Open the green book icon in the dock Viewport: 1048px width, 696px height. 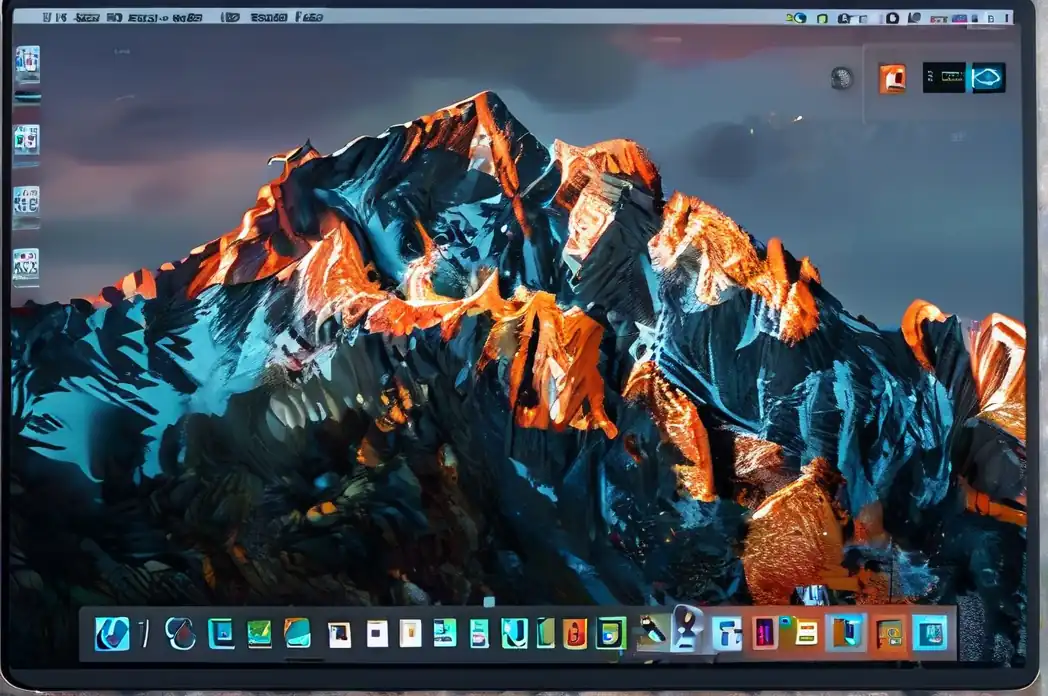[545, 633]
